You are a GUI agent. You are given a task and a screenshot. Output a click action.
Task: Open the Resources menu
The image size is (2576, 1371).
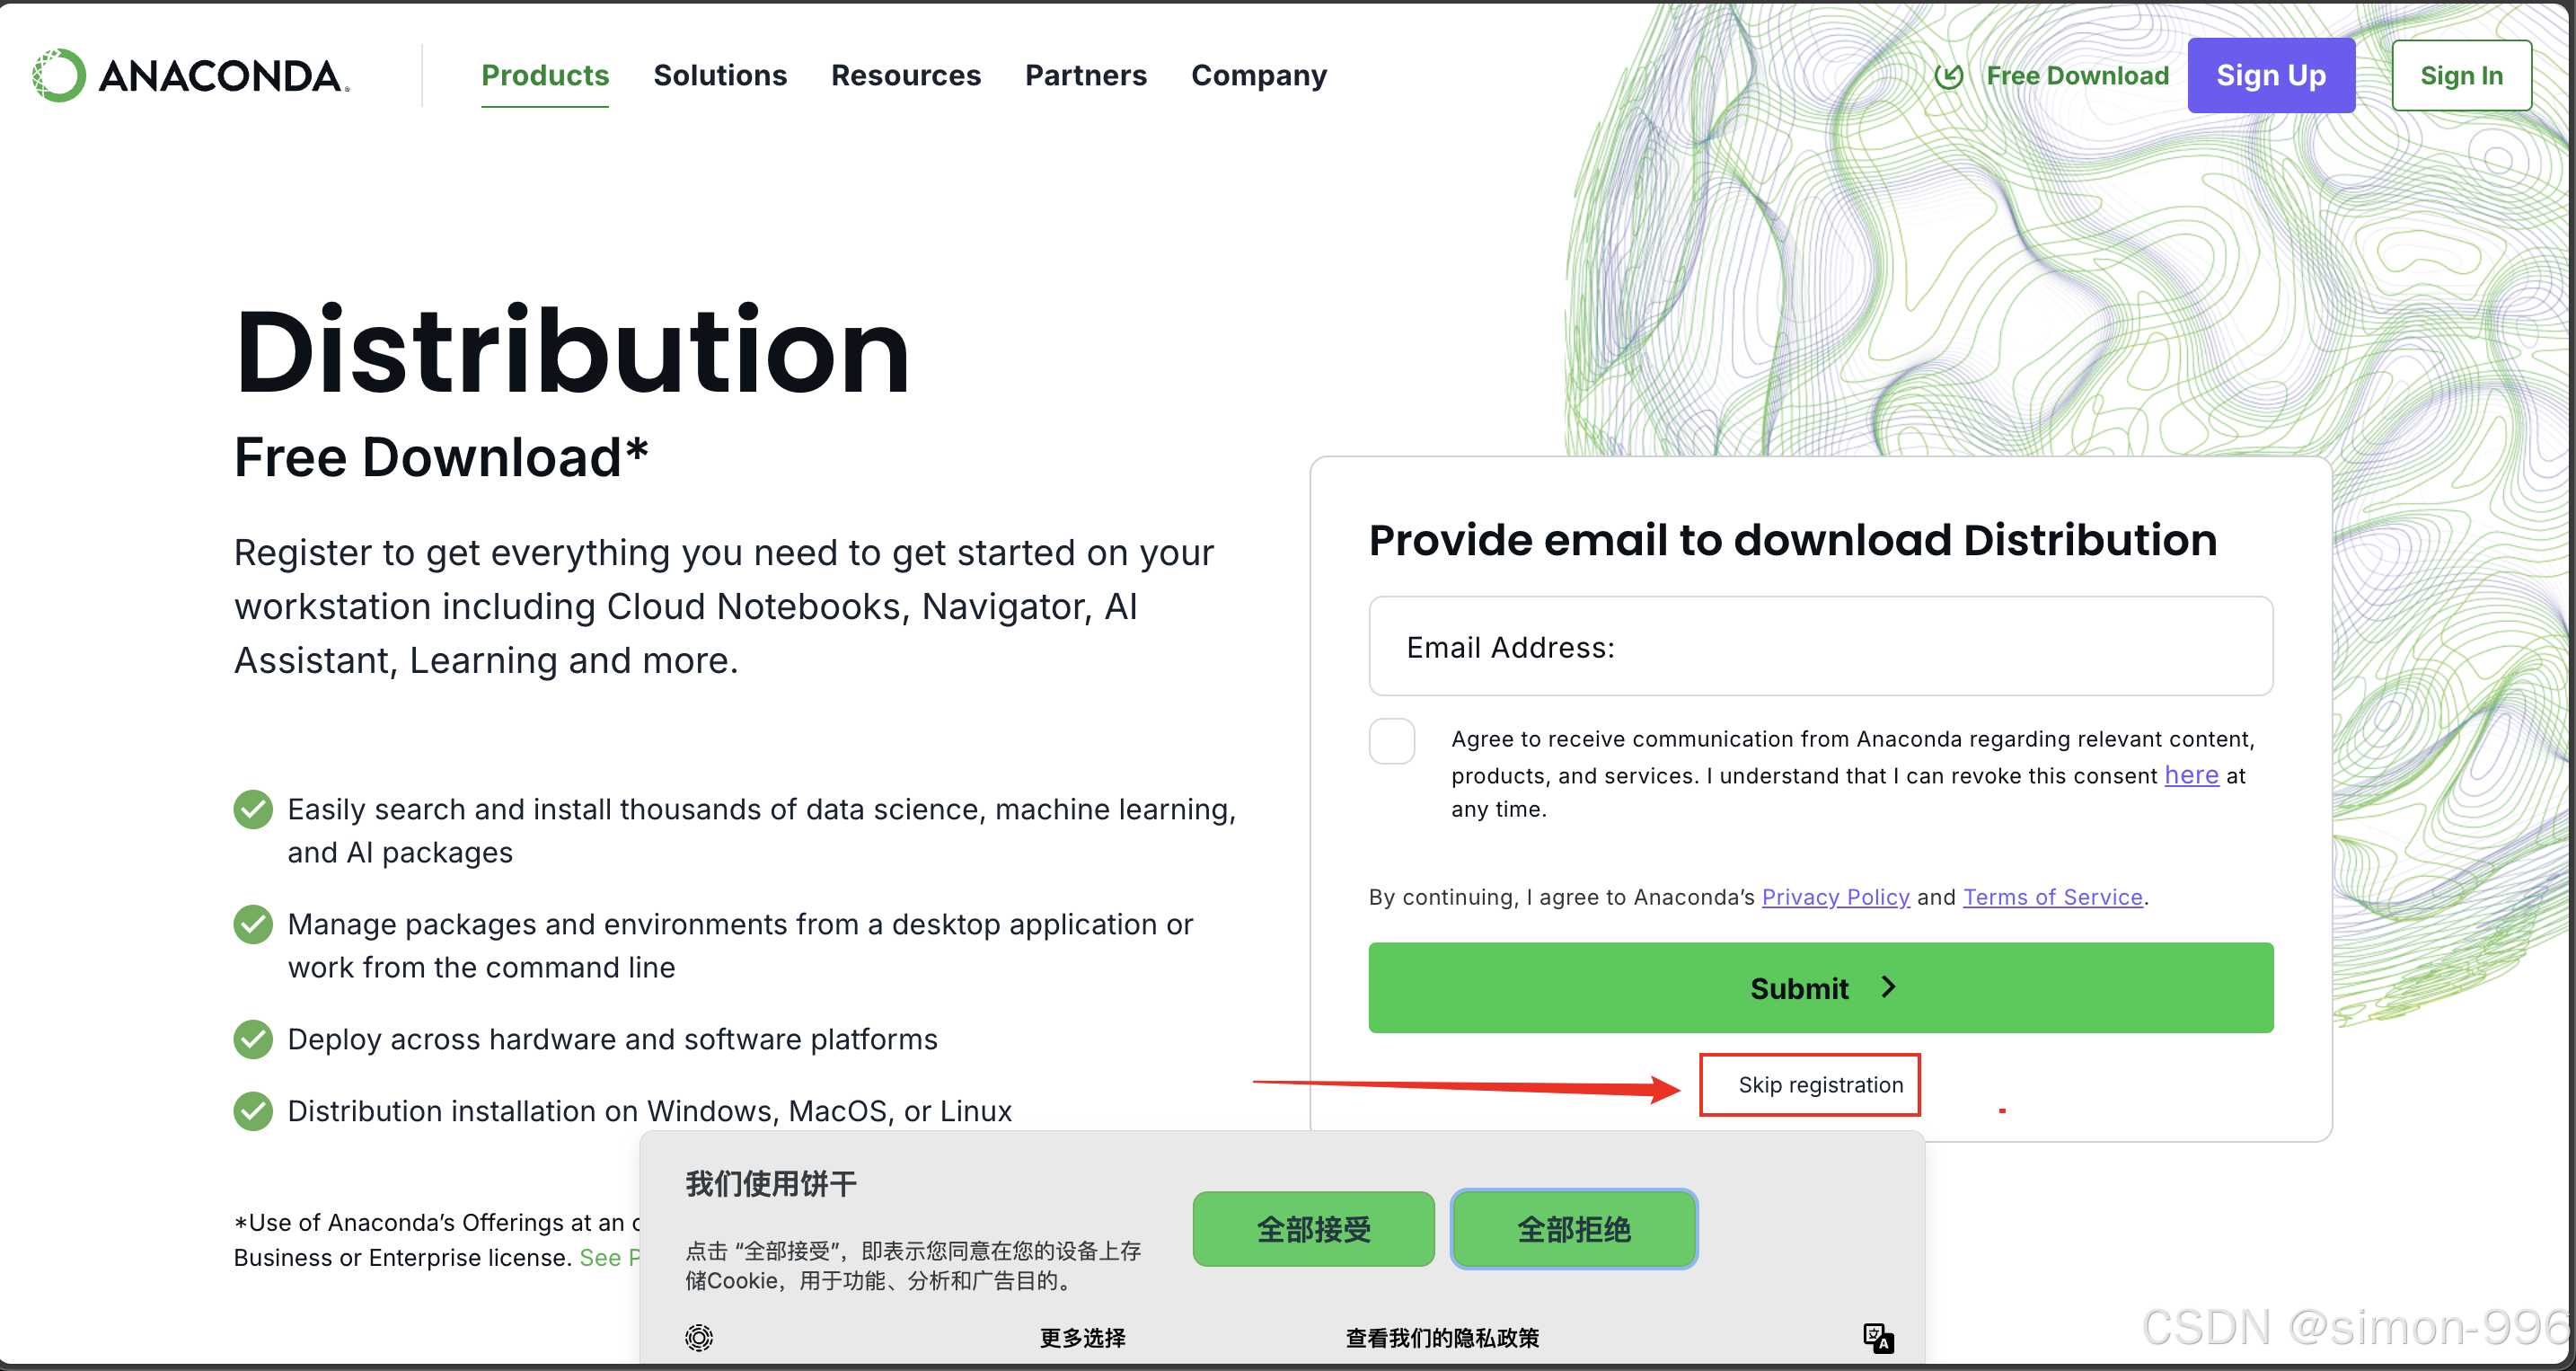click(x=906, y=75)
